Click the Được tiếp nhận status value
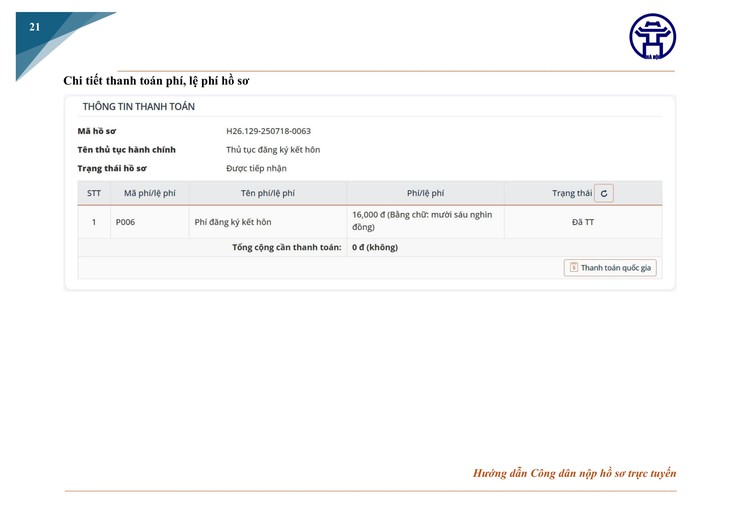The height and width of the screenshot is (523, 740). [x=256, y=168]
